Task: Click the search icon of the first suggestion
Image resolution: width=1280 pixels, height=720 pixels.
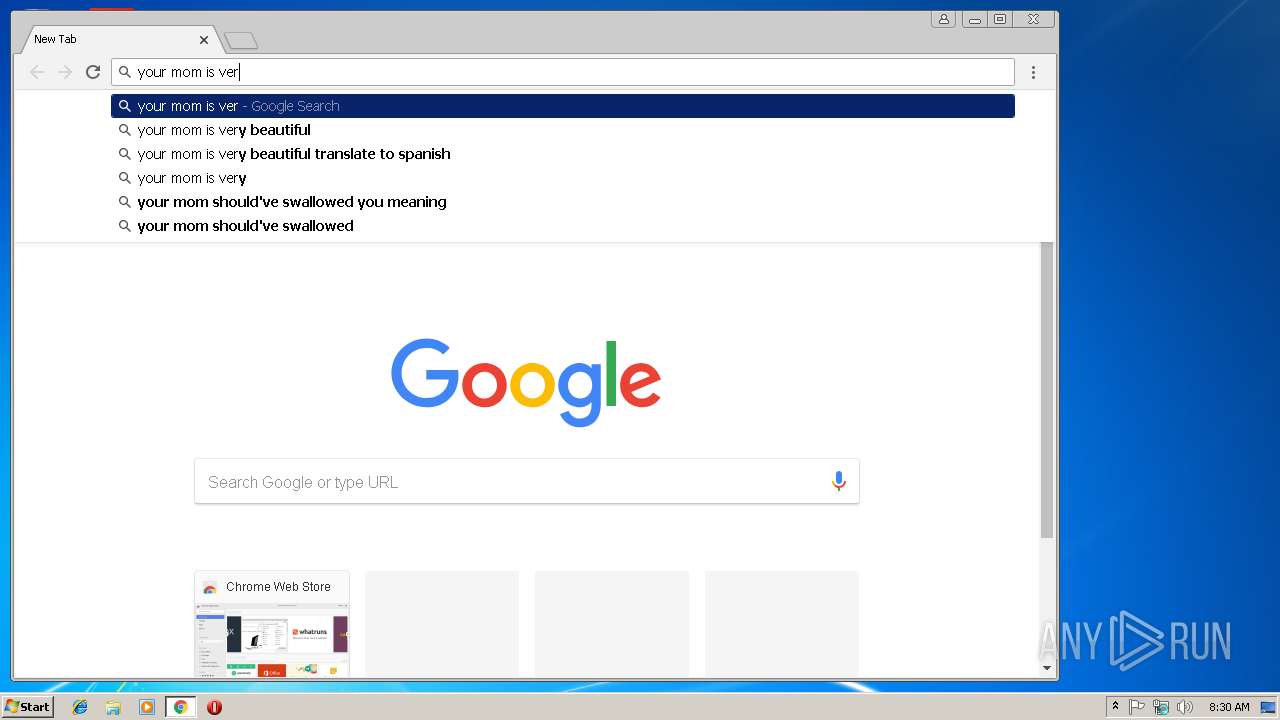Action: 125,106
